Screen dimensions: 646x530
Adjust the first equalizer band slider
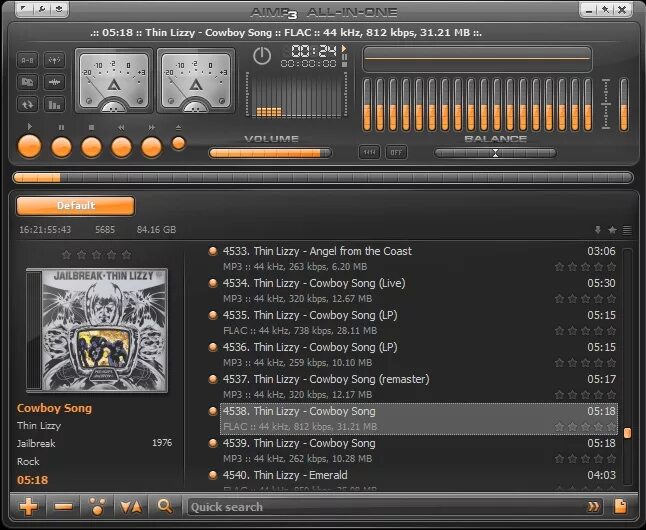point(367,105)
